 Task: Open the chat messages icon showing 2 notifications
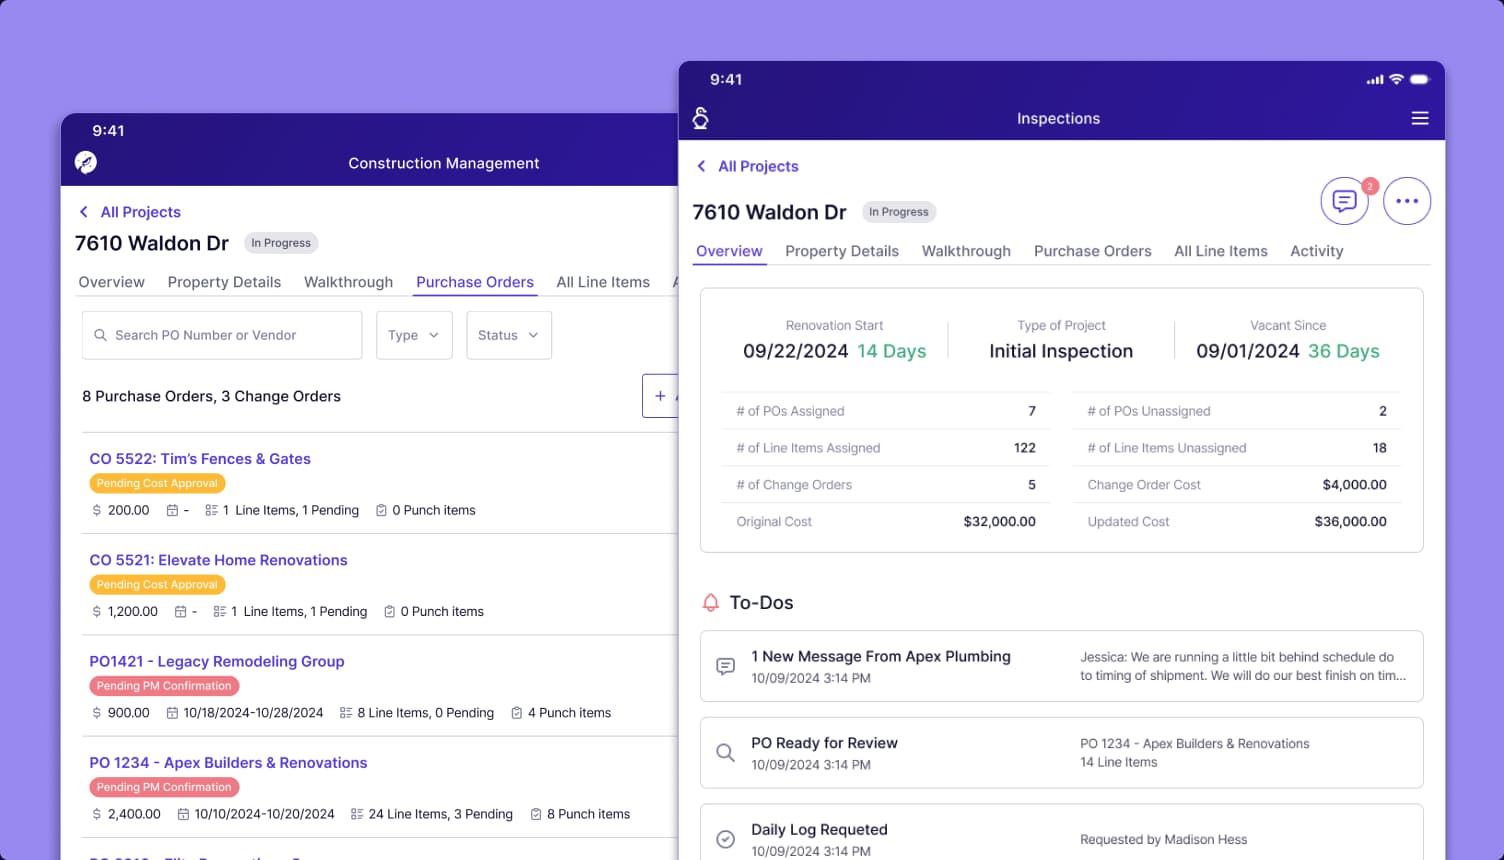coord(1344,200)
